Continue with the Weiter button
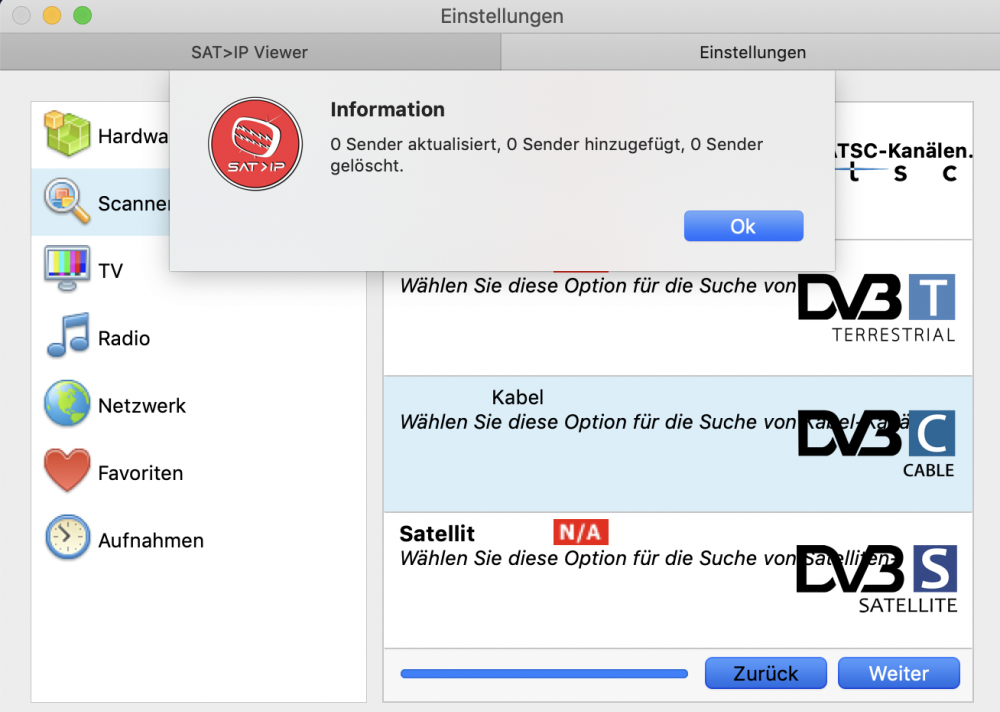 [x=899, y=673]
